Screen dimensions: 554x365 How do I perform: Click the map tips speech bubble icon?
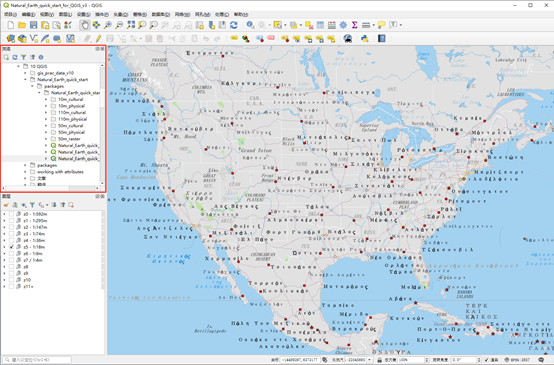(x=381, y=25)
